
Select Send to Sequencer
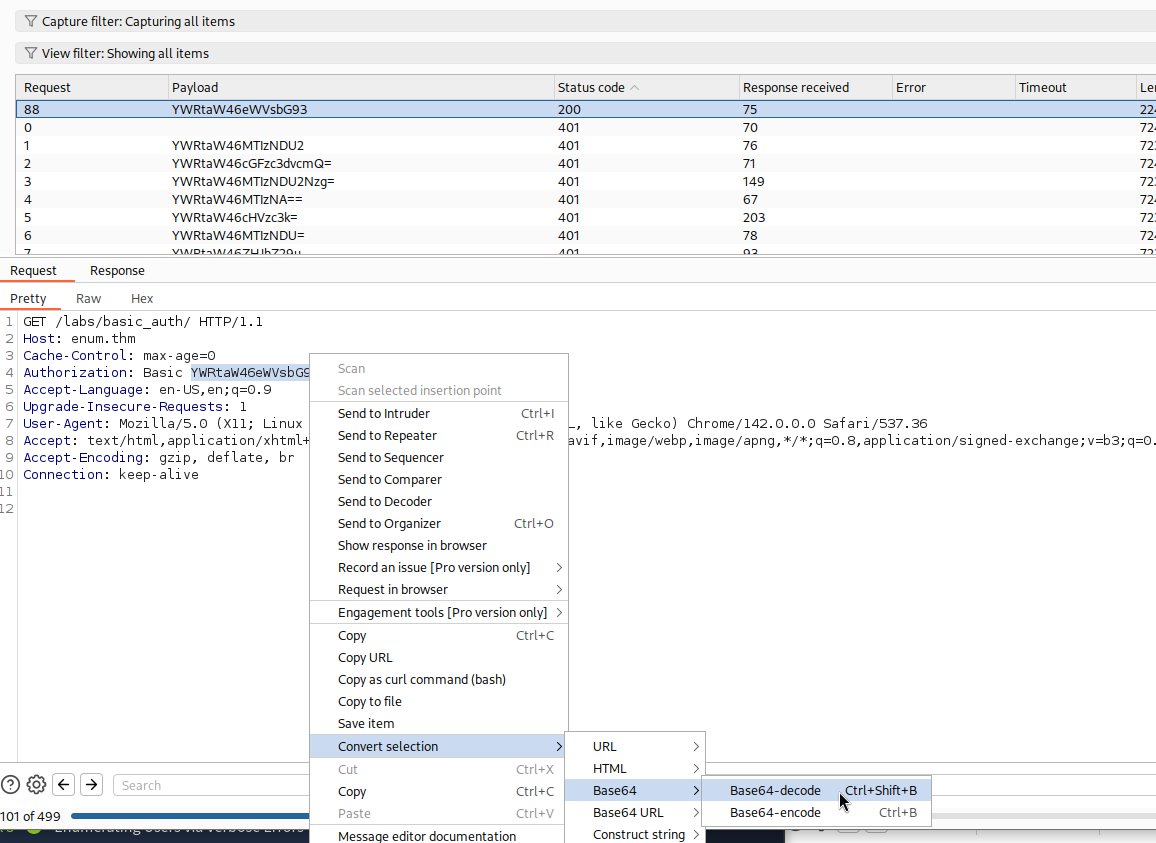439,458
